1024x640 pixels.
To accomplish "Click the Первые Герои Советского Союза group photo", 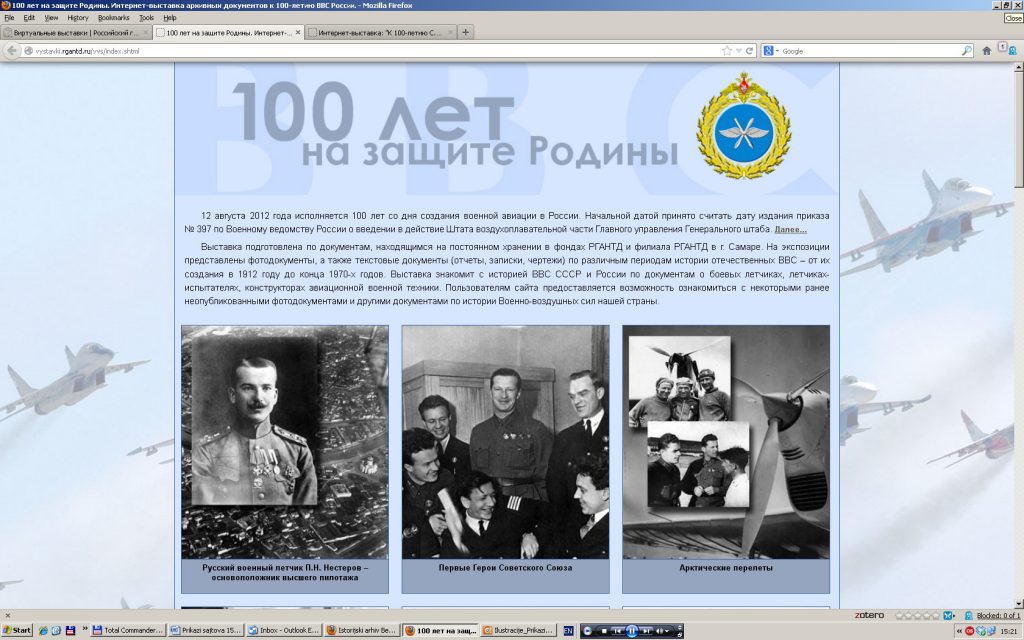I will 505,441.
